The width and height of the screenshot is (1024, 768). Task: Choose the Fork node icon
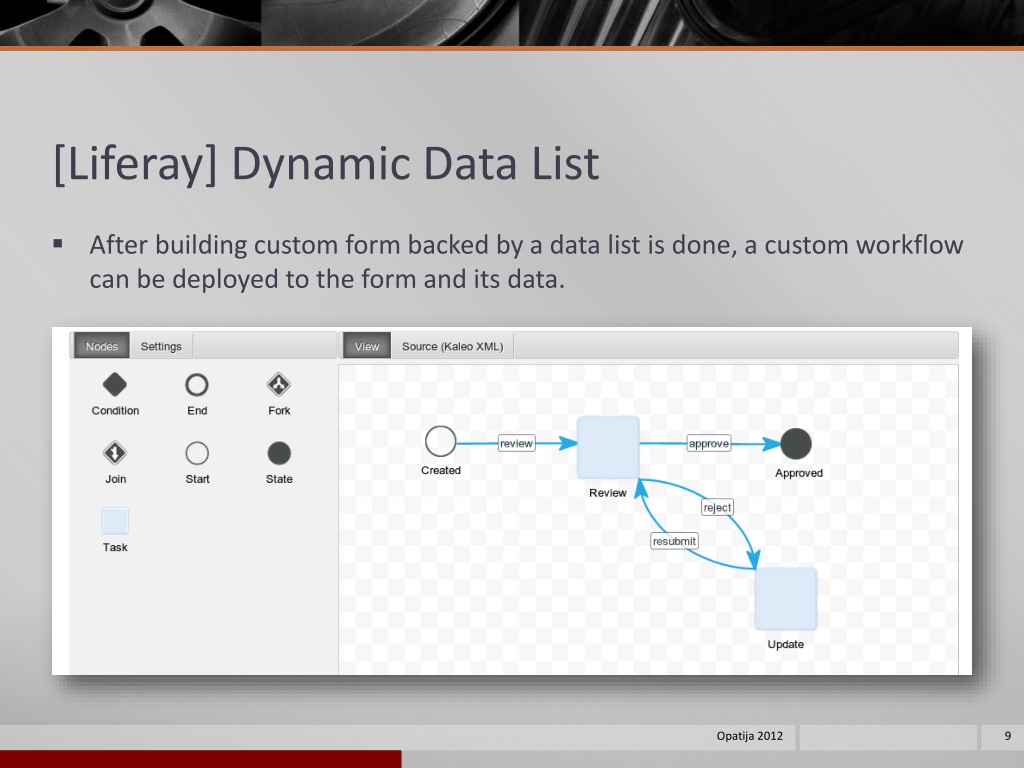coord(279,385)
